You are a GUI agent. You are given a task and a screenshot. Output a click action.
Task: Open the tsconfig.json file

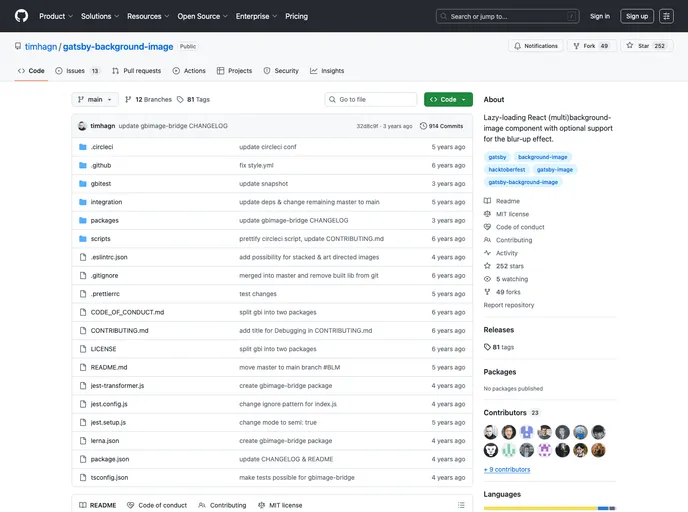[x=109, y=477]
